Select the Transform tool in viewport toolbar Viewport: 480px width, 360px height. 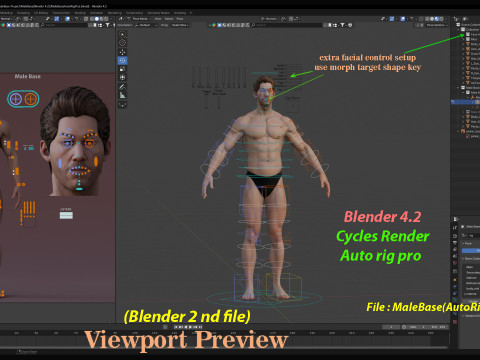click(123, 77)
